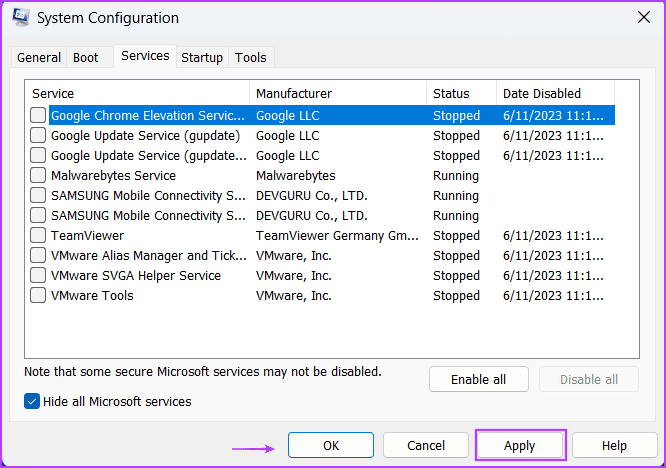Viewport: 666px width, 468px height.
Task: Tick the Malwarebytes Service checkbox
Action: click(x=38, y=175)
